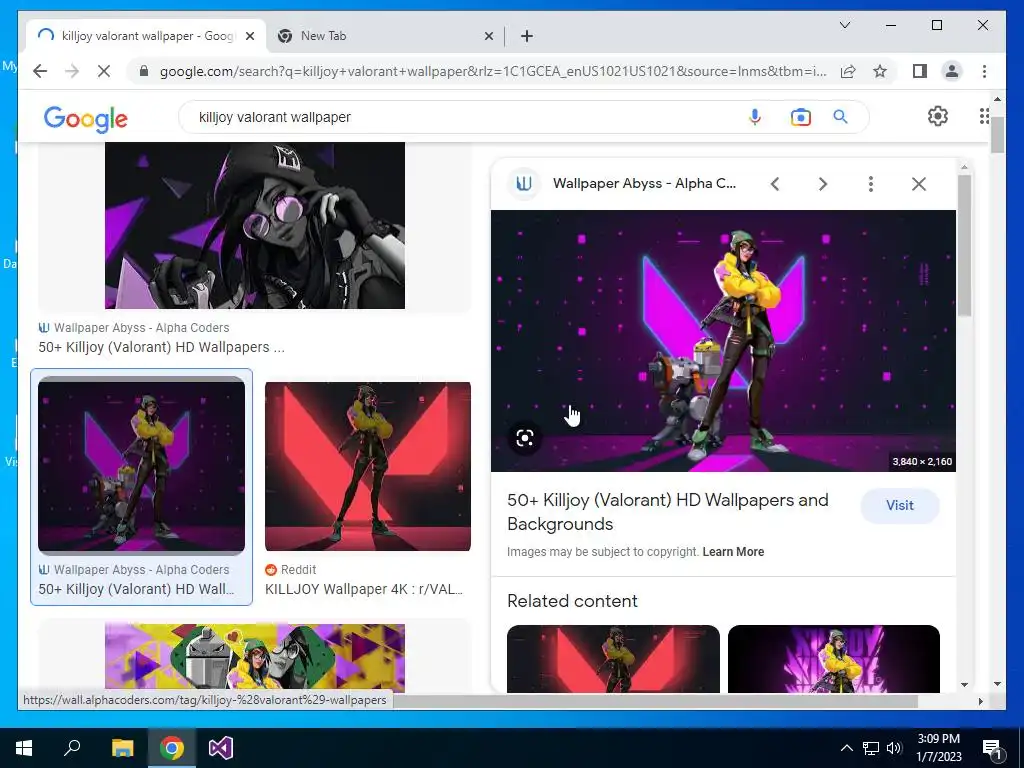This screenshot has width=1024, height=768.
Task: Click the page vertical scrollbar down arrow
Action: tap(997, 684)
